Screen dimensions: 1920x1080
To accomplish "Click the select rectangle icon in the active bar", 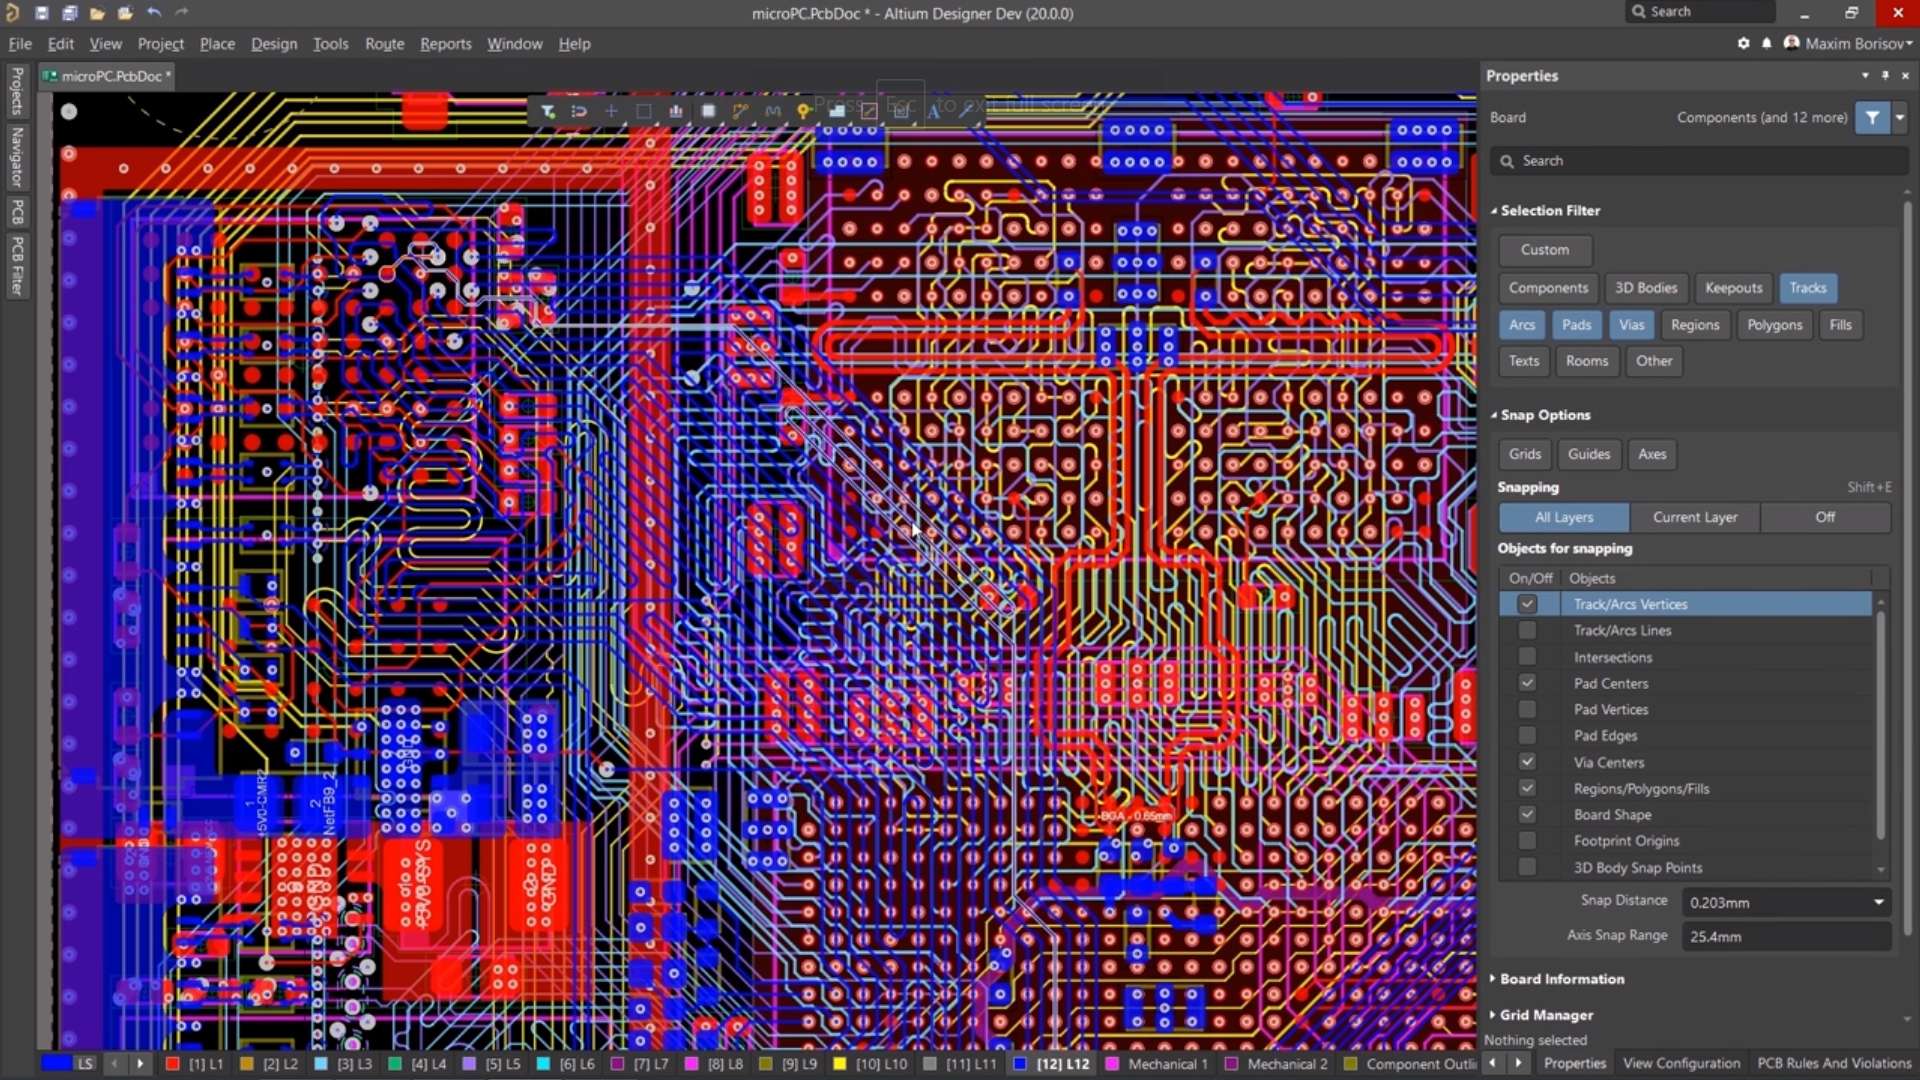I will coord(644,111).
